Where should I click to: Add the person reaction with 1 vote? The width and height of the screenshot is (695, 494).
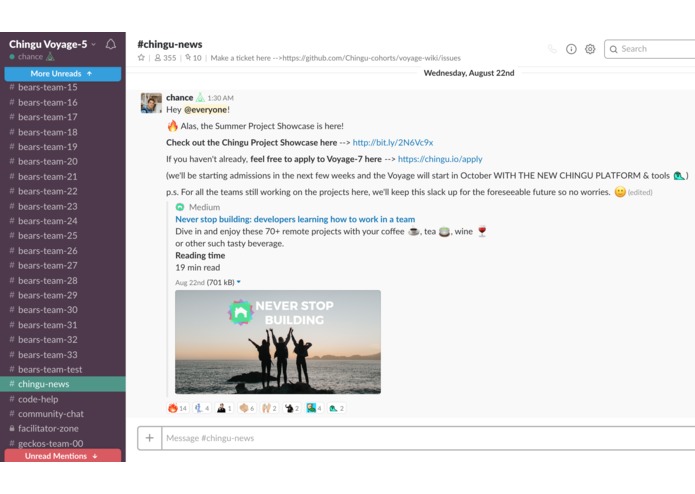(x=224, y=408)
